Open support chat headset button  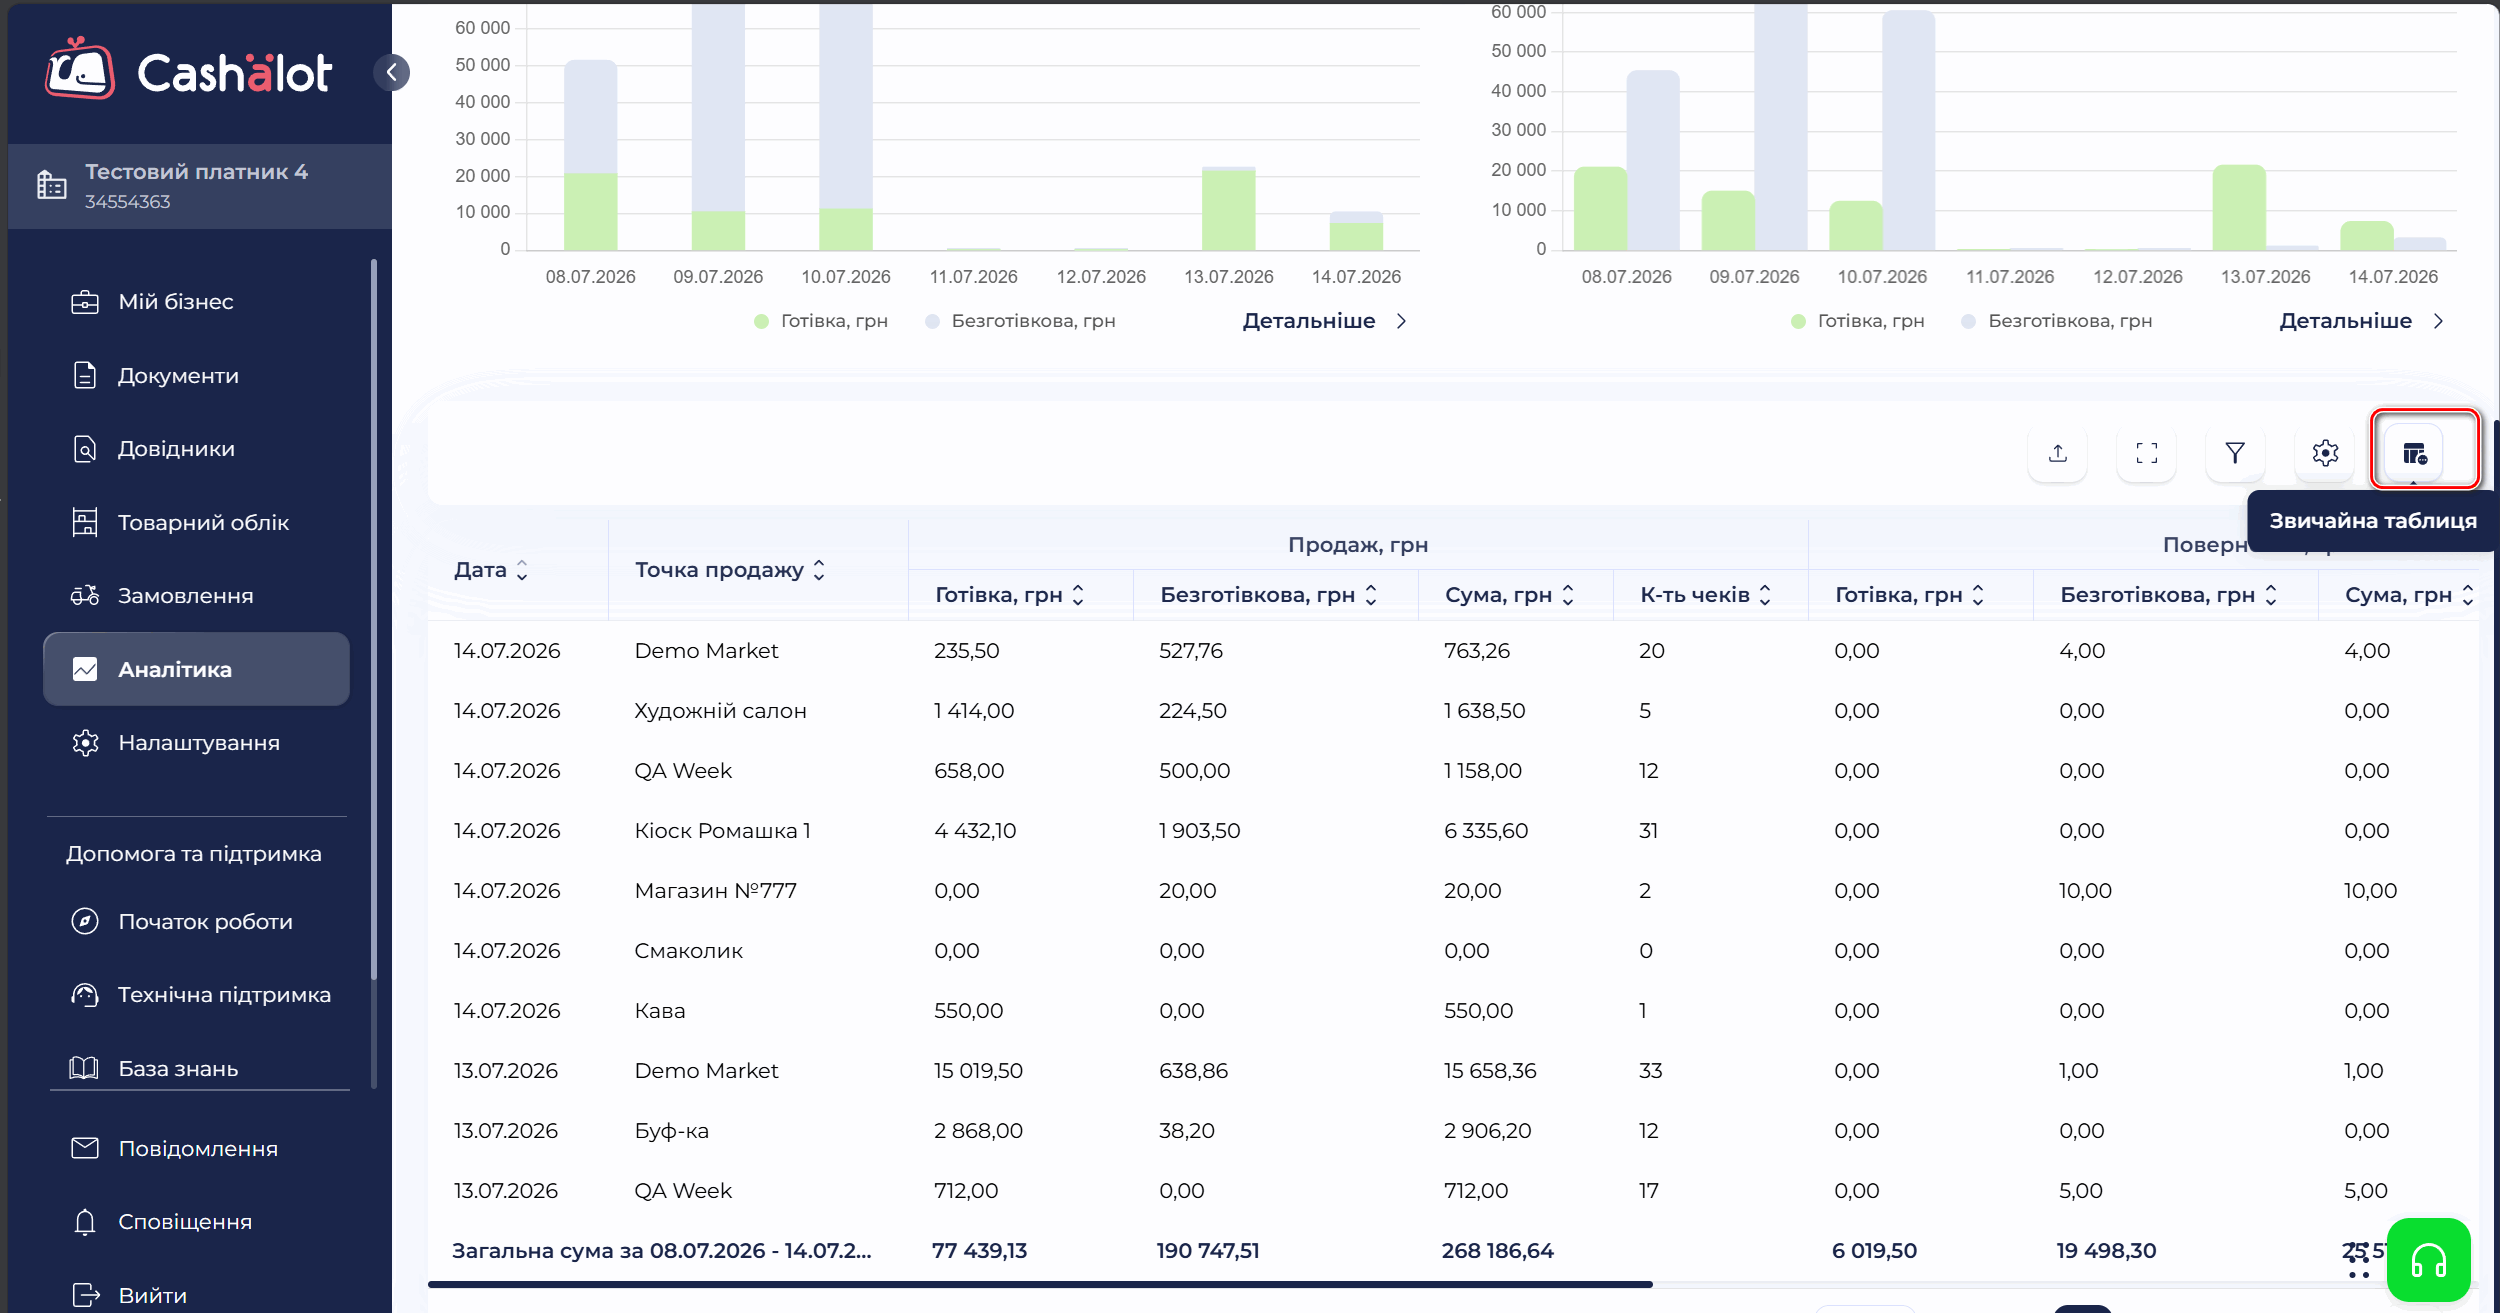(2428, 1260)
